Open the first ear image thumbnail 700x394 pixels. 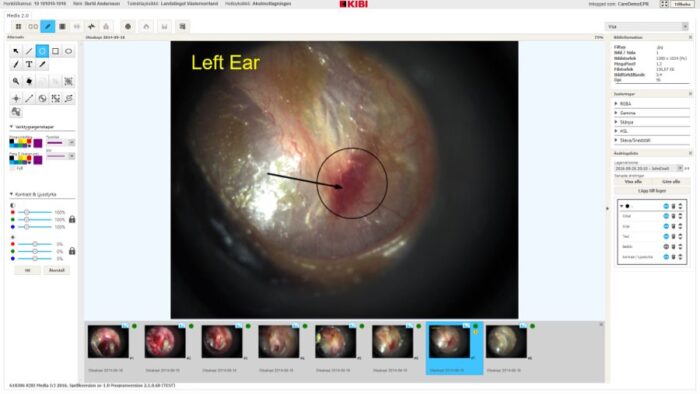[x=108, y=342]
